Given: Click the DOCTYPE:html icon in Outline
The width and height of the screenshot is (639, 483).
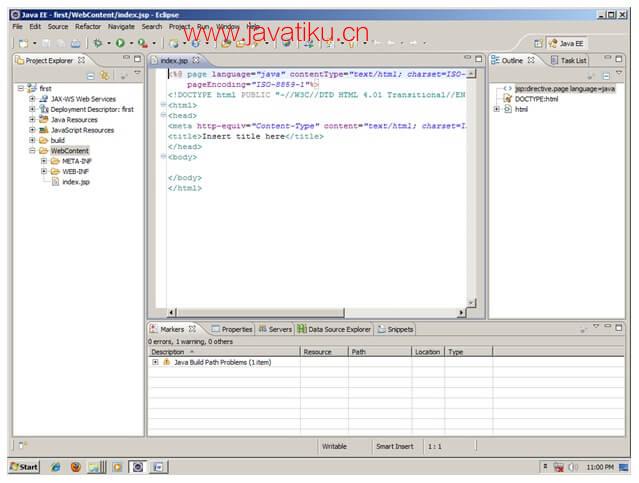Looking at the screenshot, I should 508,99.
